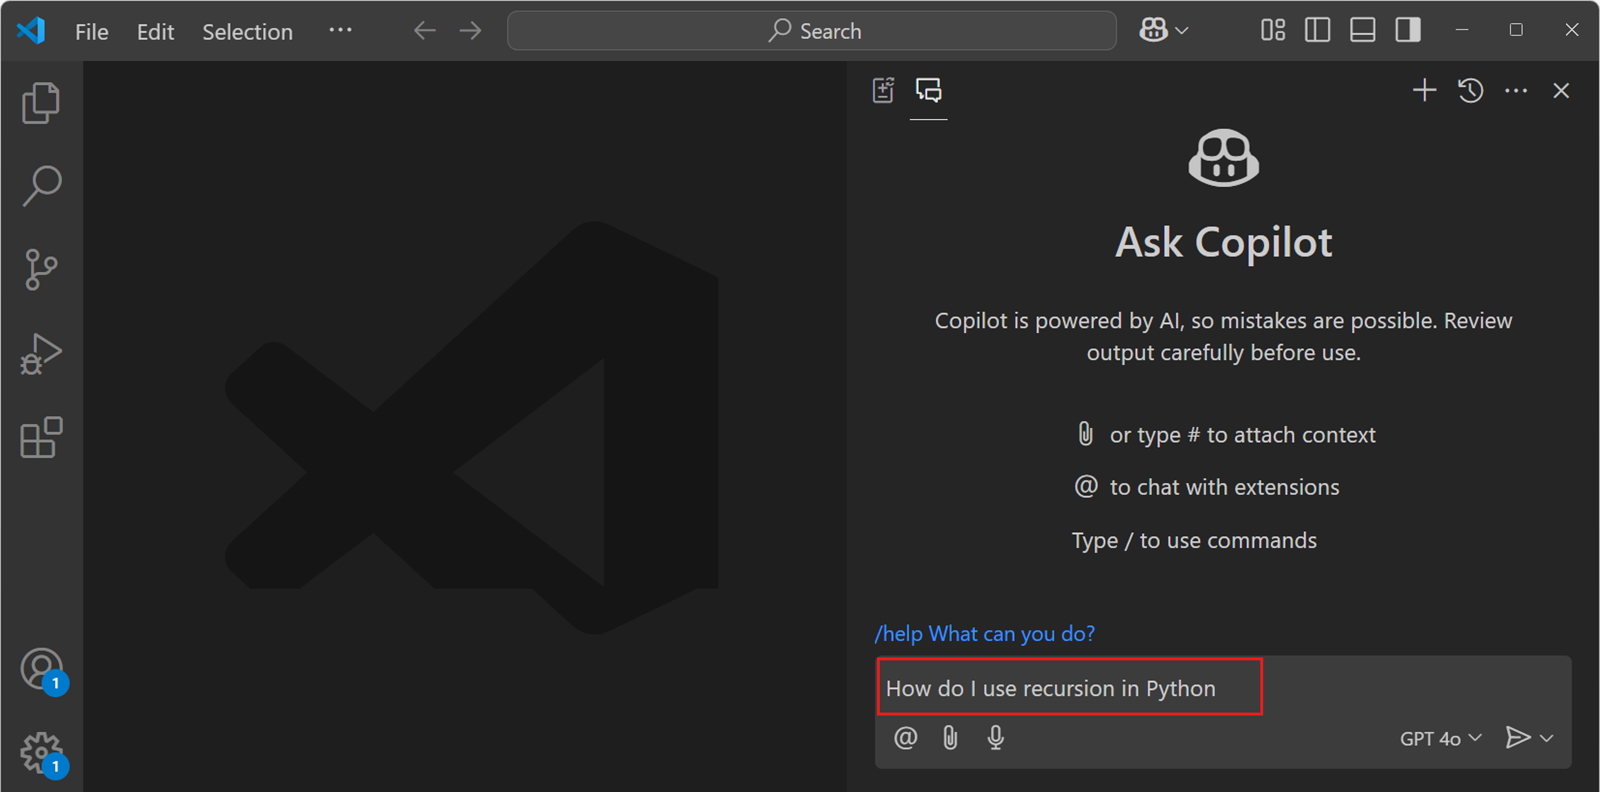The image size is (1600, 792).
Task: Click 'or type # to attach context' text
Action: [x=1242, y=435]
